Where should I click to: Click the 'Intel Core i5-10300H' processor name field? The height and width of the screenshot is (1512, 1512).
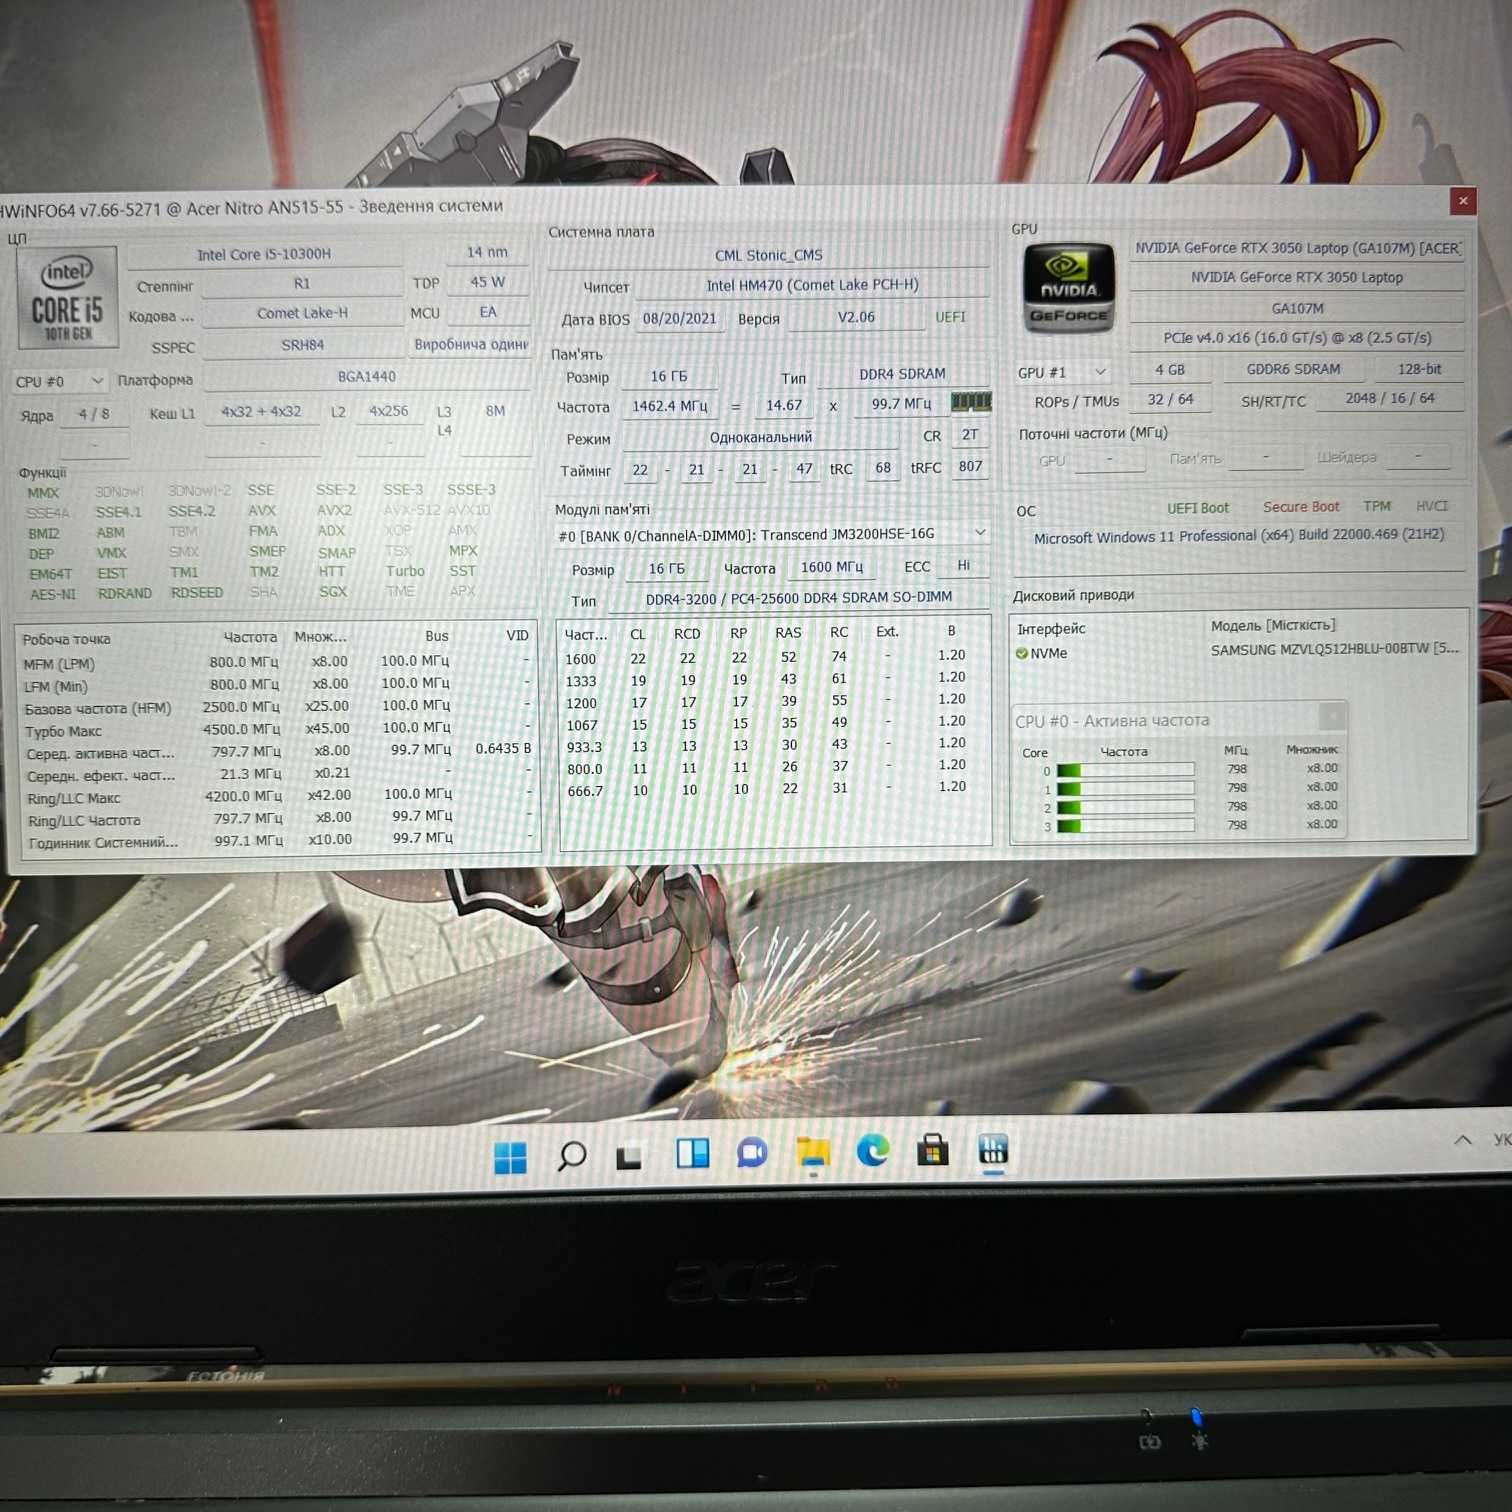[x=264, y=254]
